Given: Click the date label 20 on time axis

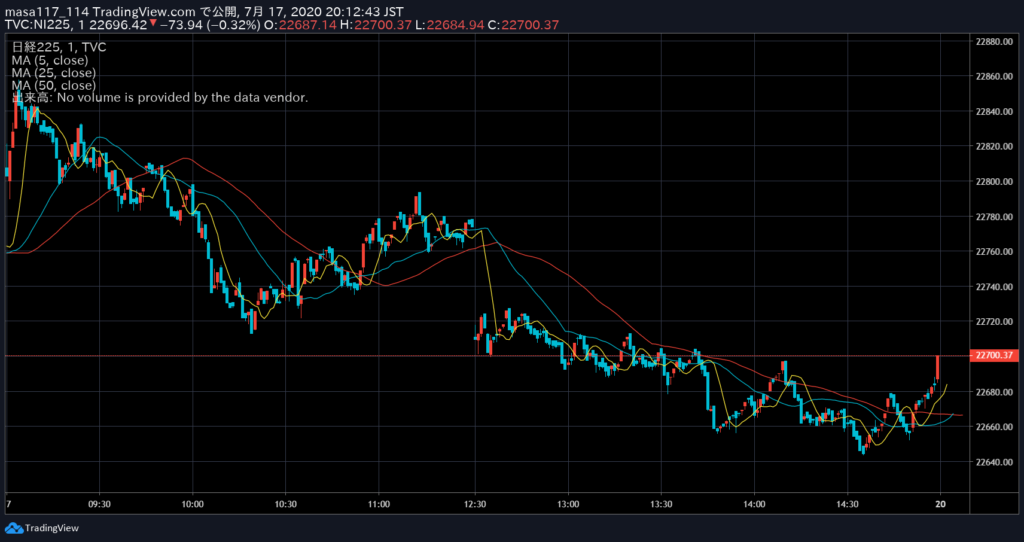Looking at the screenshot, I should click(x=940, y=504).
